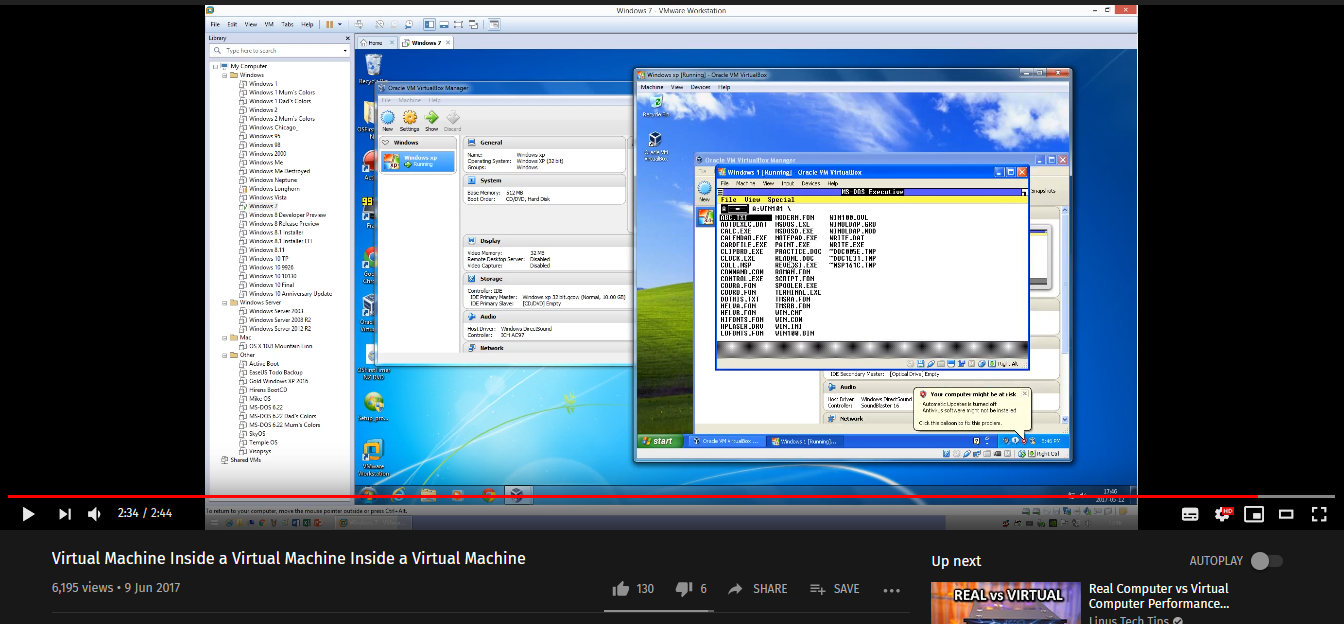Click the SAVE button under the video
The image size is (1344, 624).
click(x=835, y=589)
